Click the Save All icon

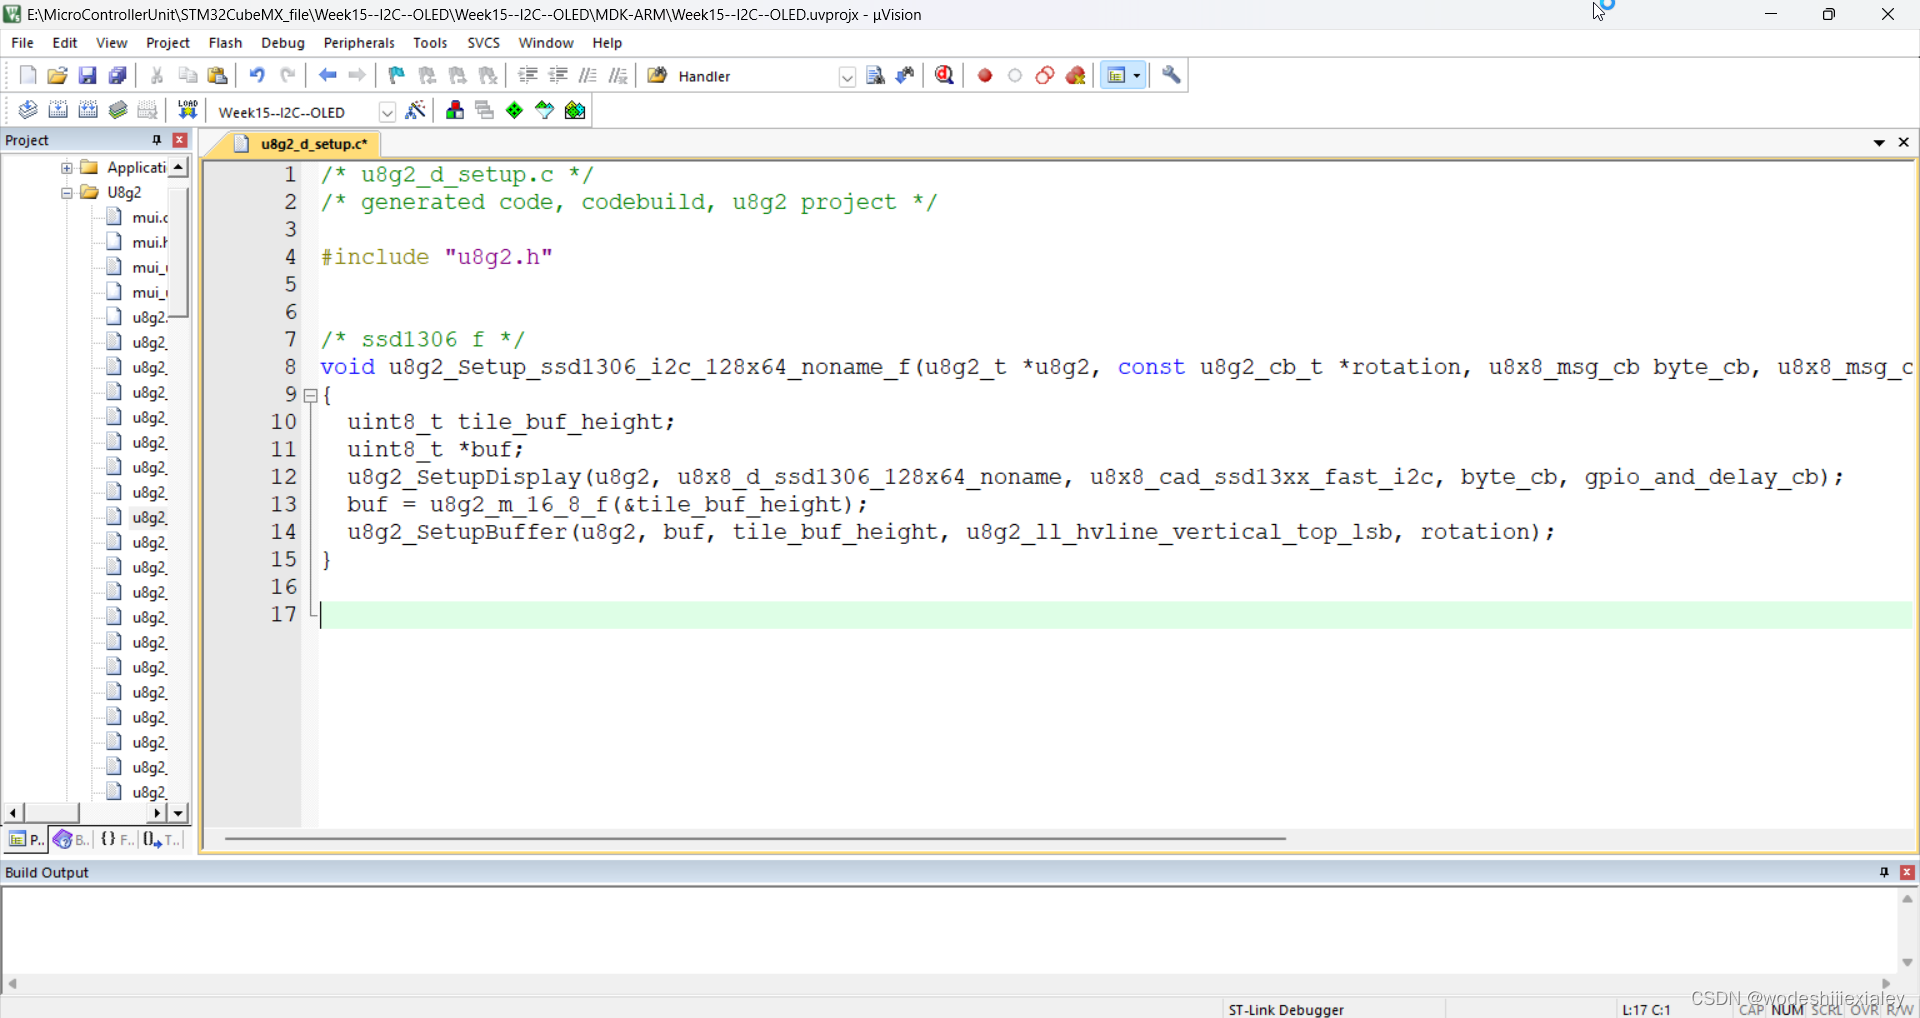point(118,76)
